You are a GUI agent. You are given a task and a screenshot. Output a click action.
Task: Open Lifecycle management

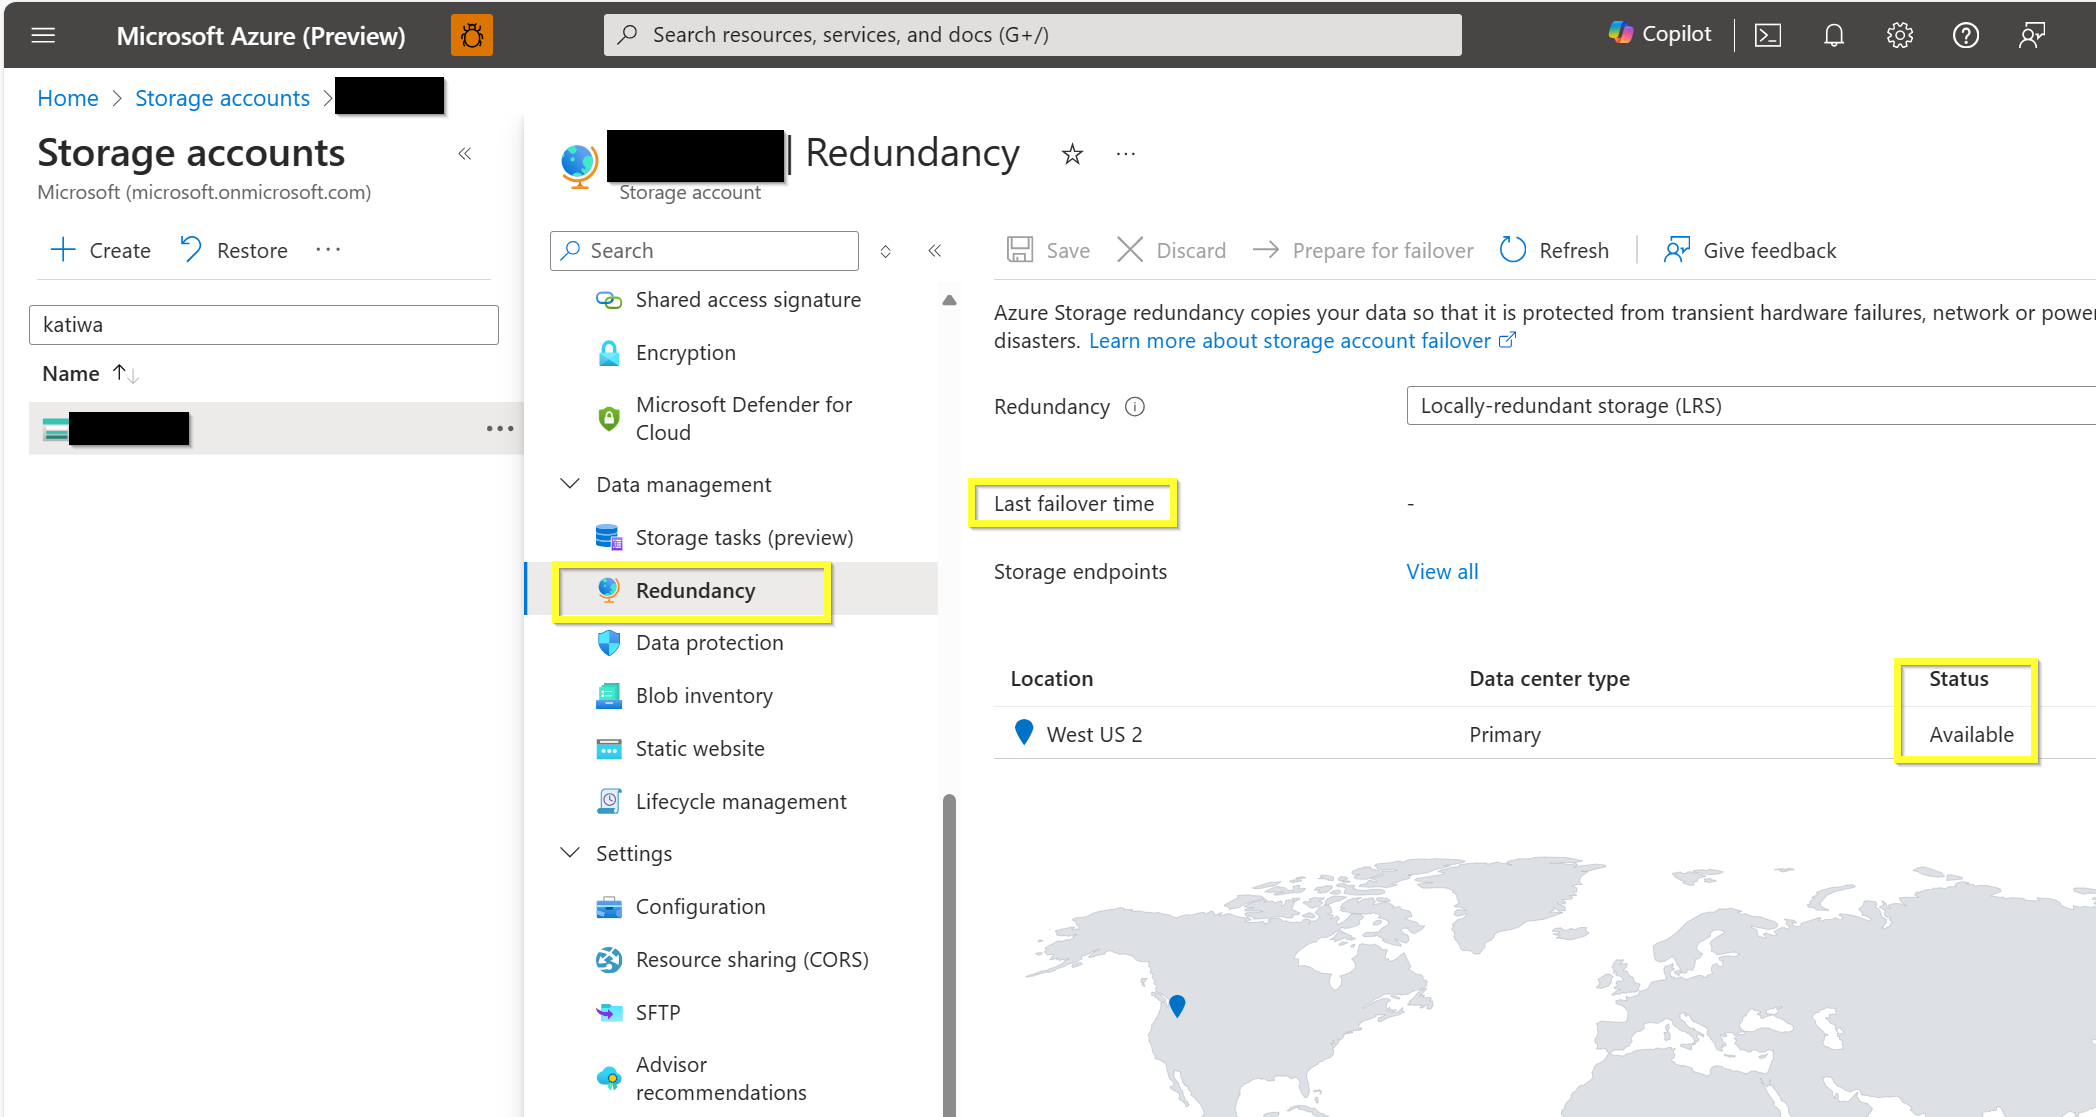pos(741,802)
